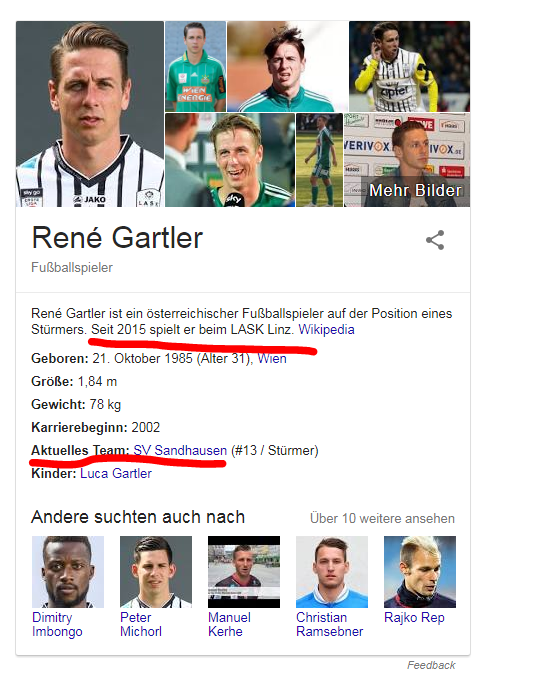This screenshot has width=548, height=691.
Task: Open the large René Gartler portrait photo
Action: tap(90, 114)
